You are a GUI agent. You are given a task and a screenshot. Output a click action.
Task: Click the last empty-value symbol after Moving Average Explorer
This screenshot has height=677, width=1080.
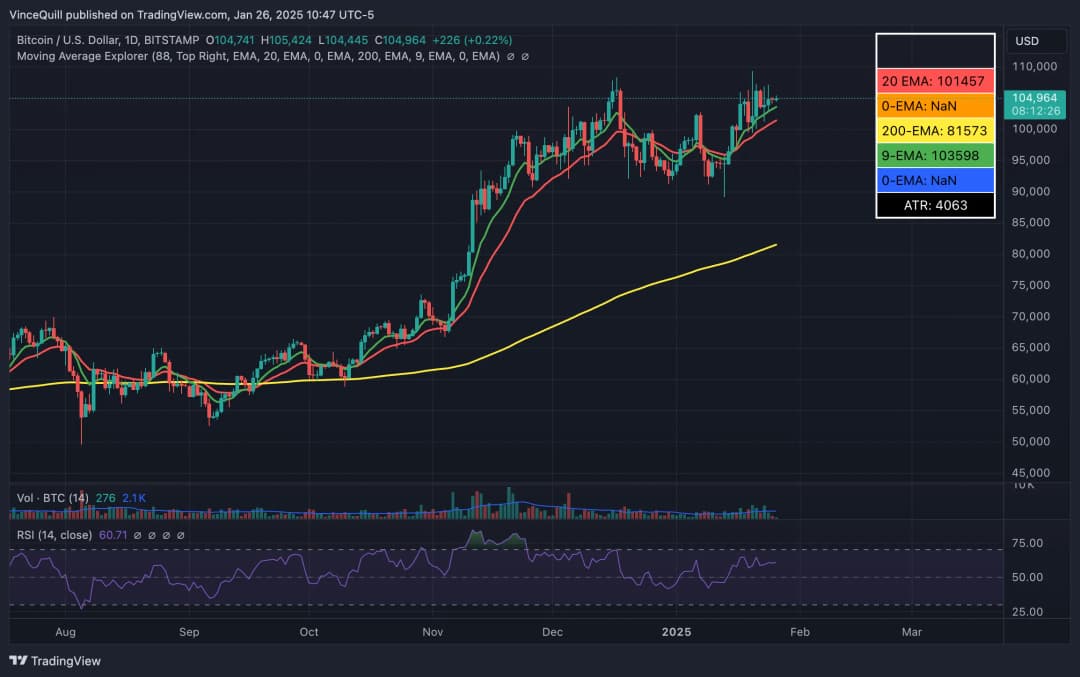pyautogui.click(x=525, y=56)
